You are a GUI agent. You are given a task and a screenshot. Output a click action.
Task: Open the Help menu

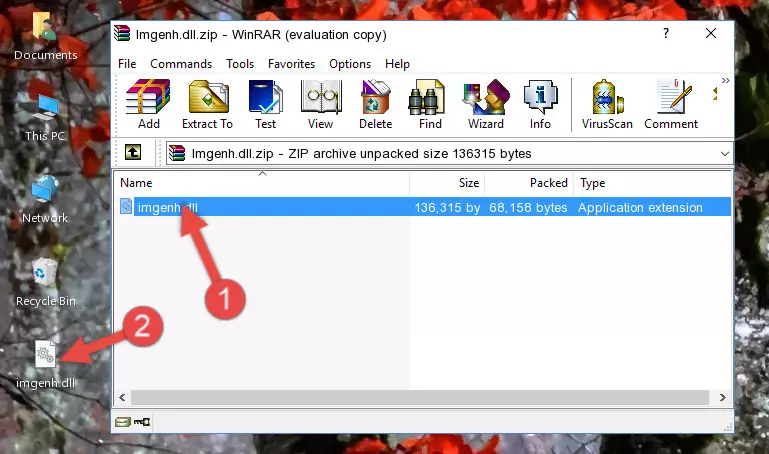[x=397, y=64]
